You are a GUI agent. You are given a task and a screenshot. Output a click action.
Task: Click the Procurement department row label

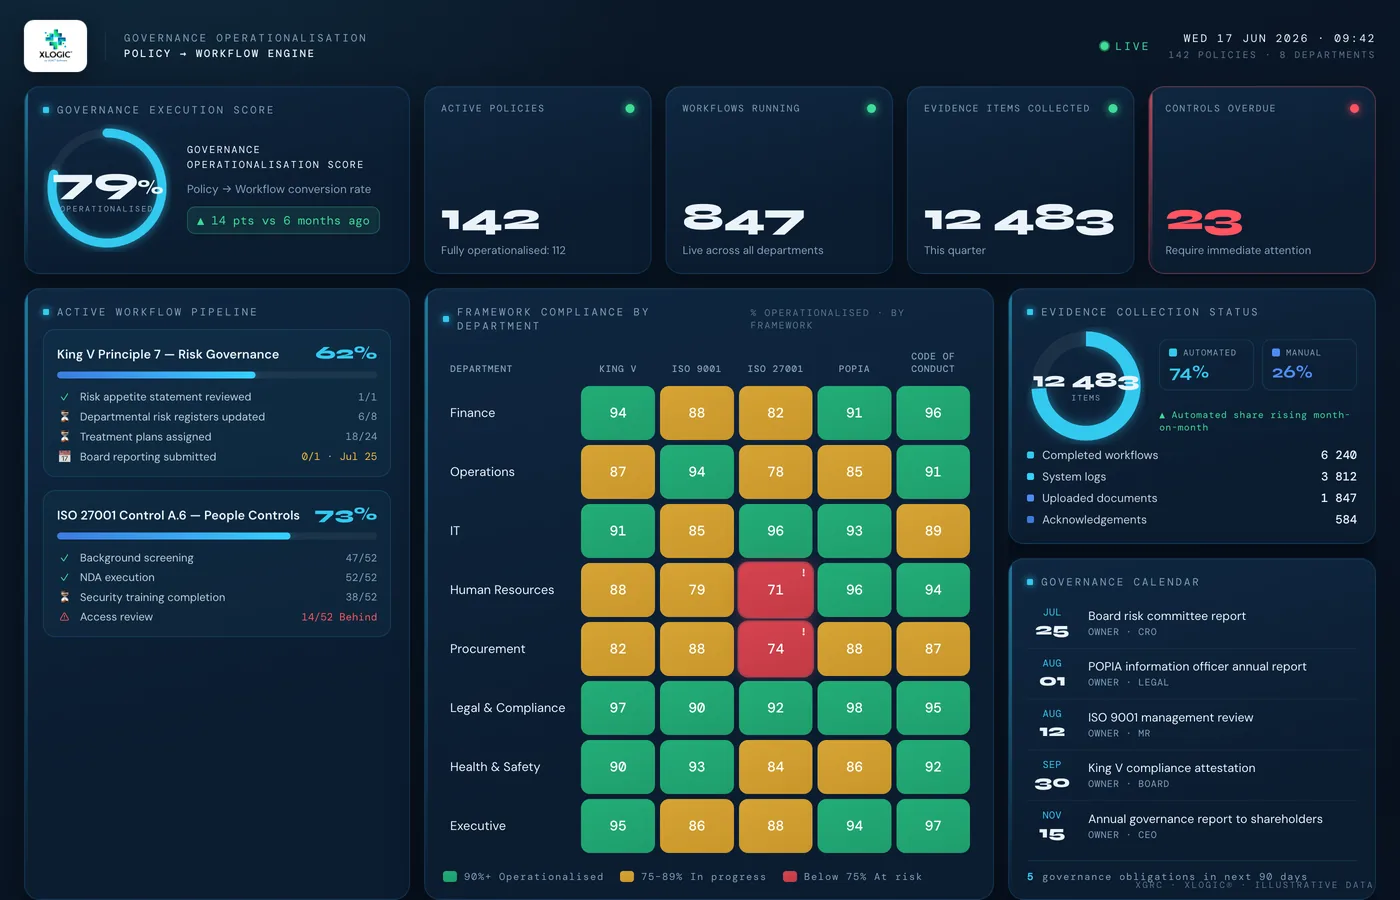click(x=487, y=649)
